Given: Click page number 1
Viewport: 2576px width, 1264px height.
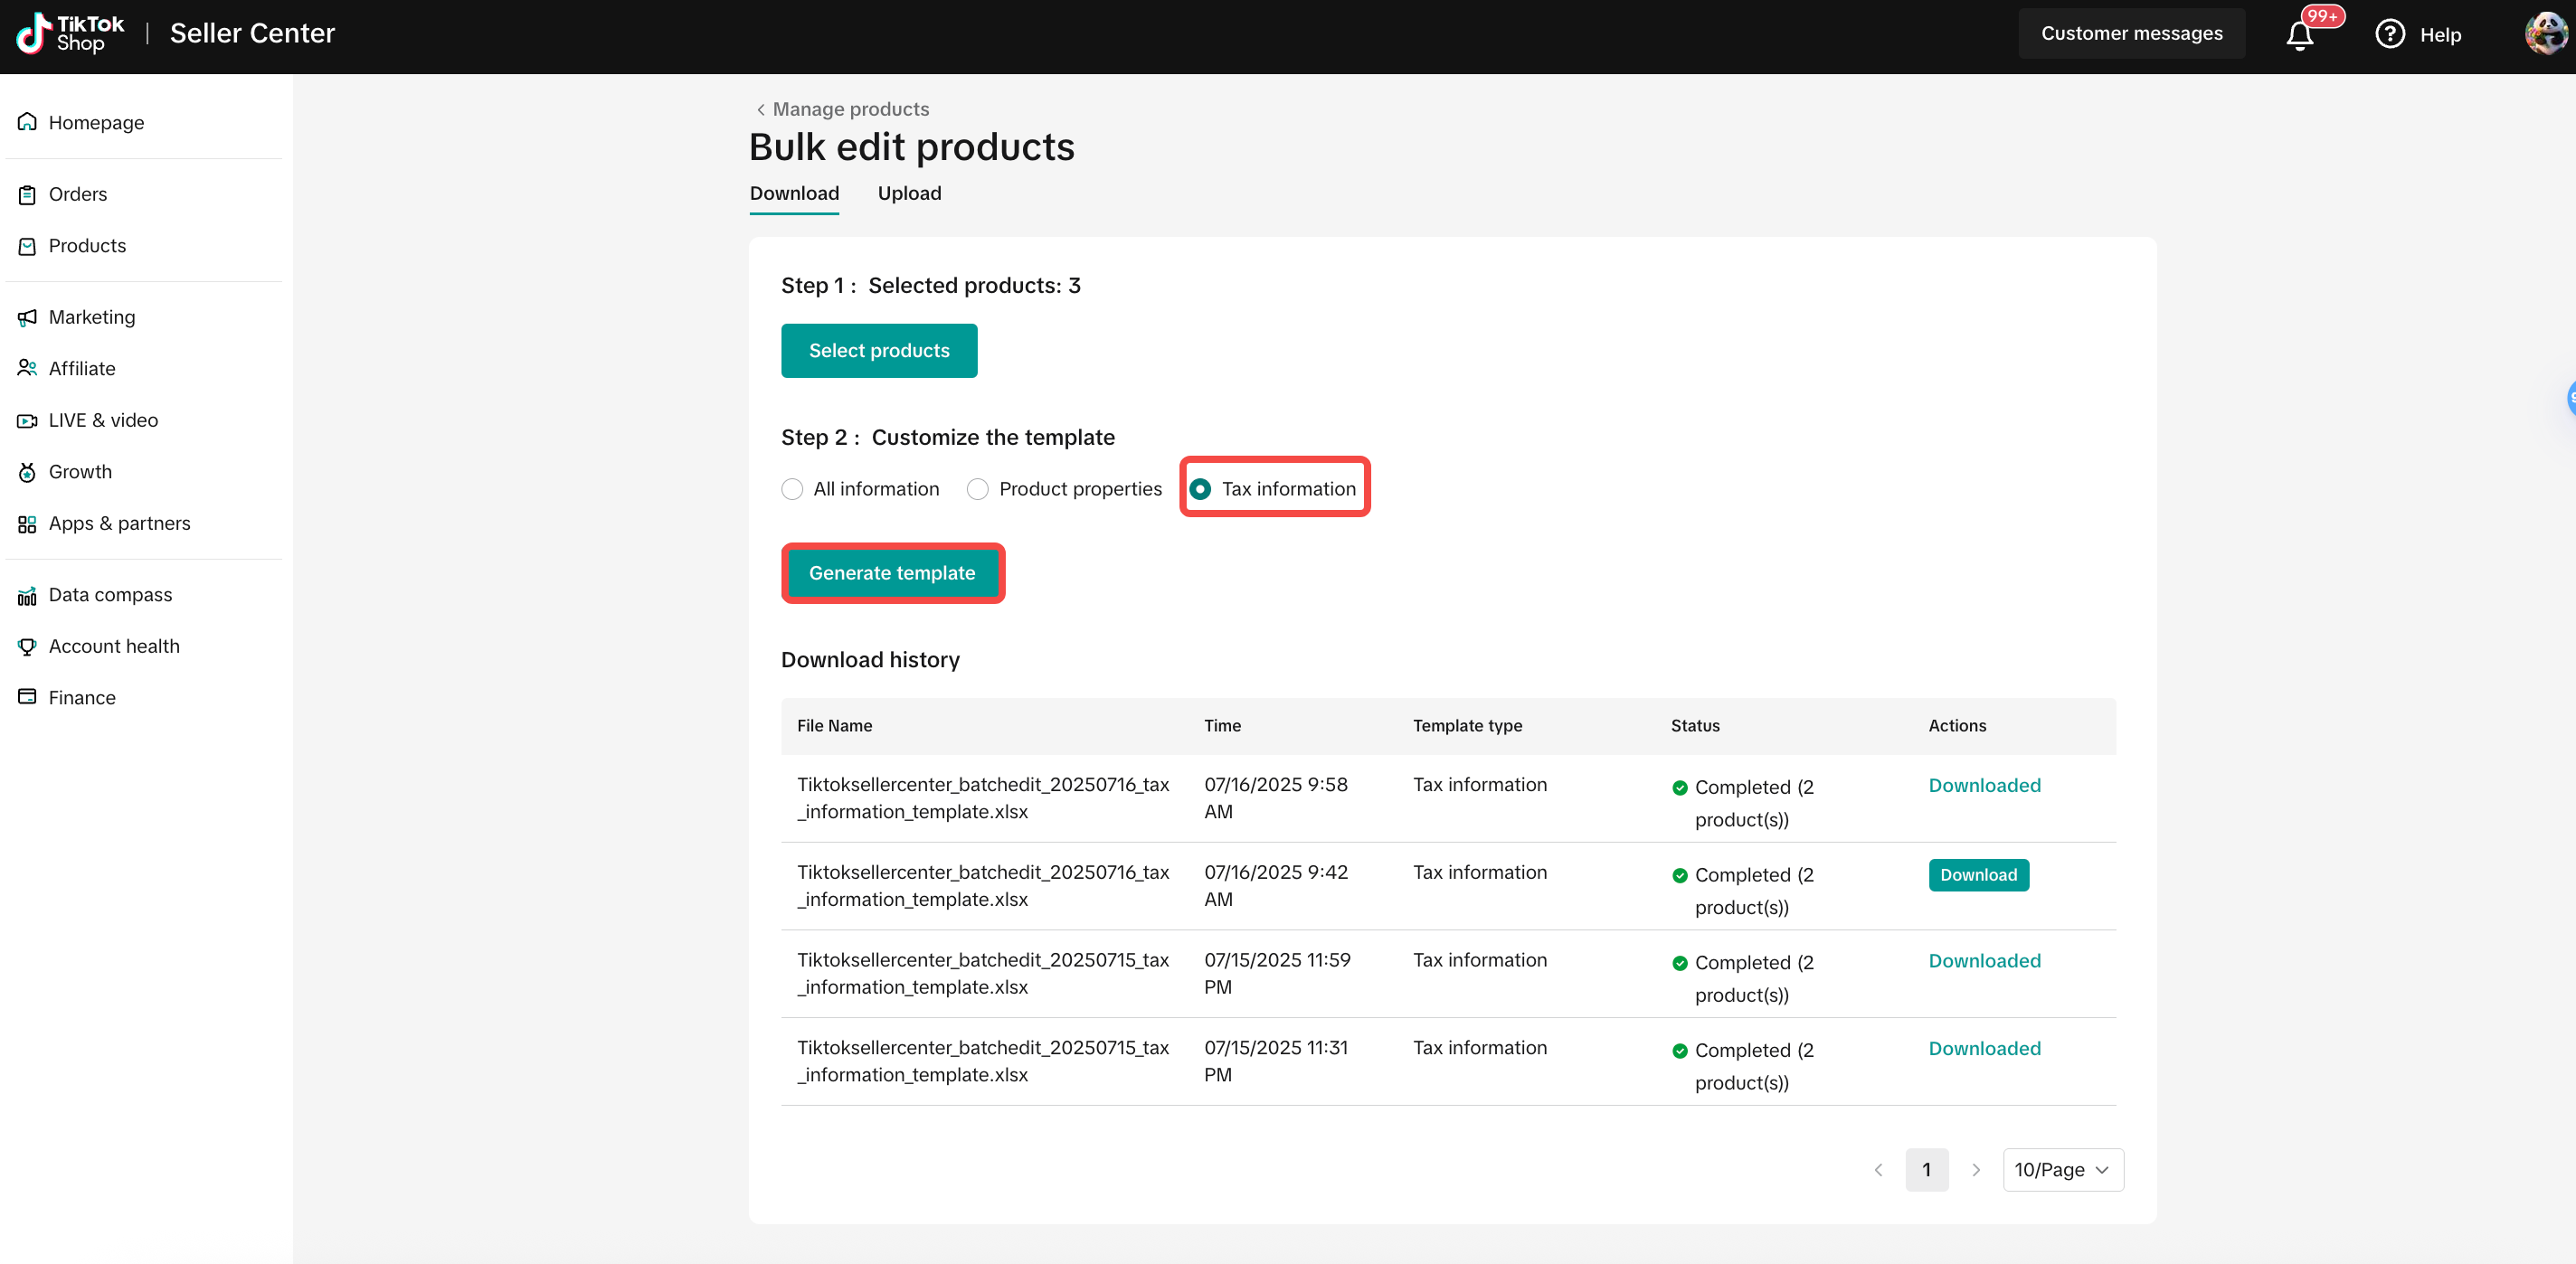Looking at the screenshot, I should [x=1926, y=1169].
